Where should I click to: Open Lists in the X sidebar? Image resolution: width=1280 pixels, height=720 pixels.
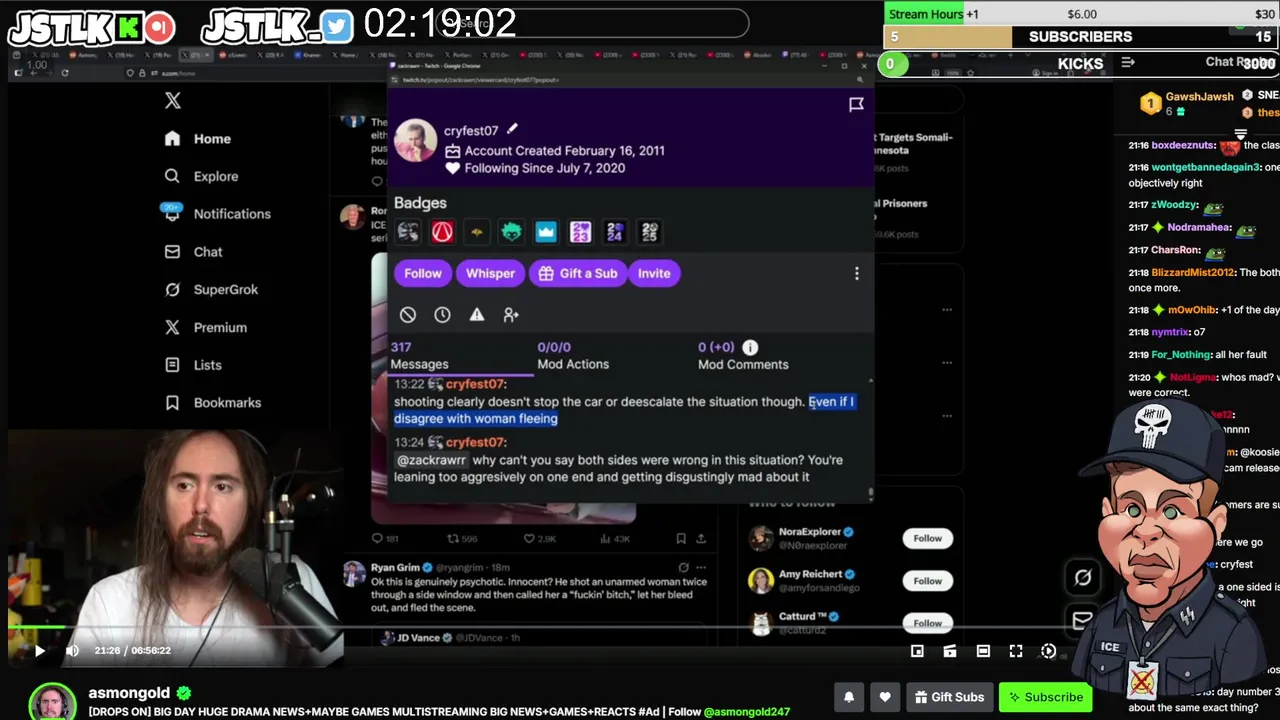tap(193, 365)
